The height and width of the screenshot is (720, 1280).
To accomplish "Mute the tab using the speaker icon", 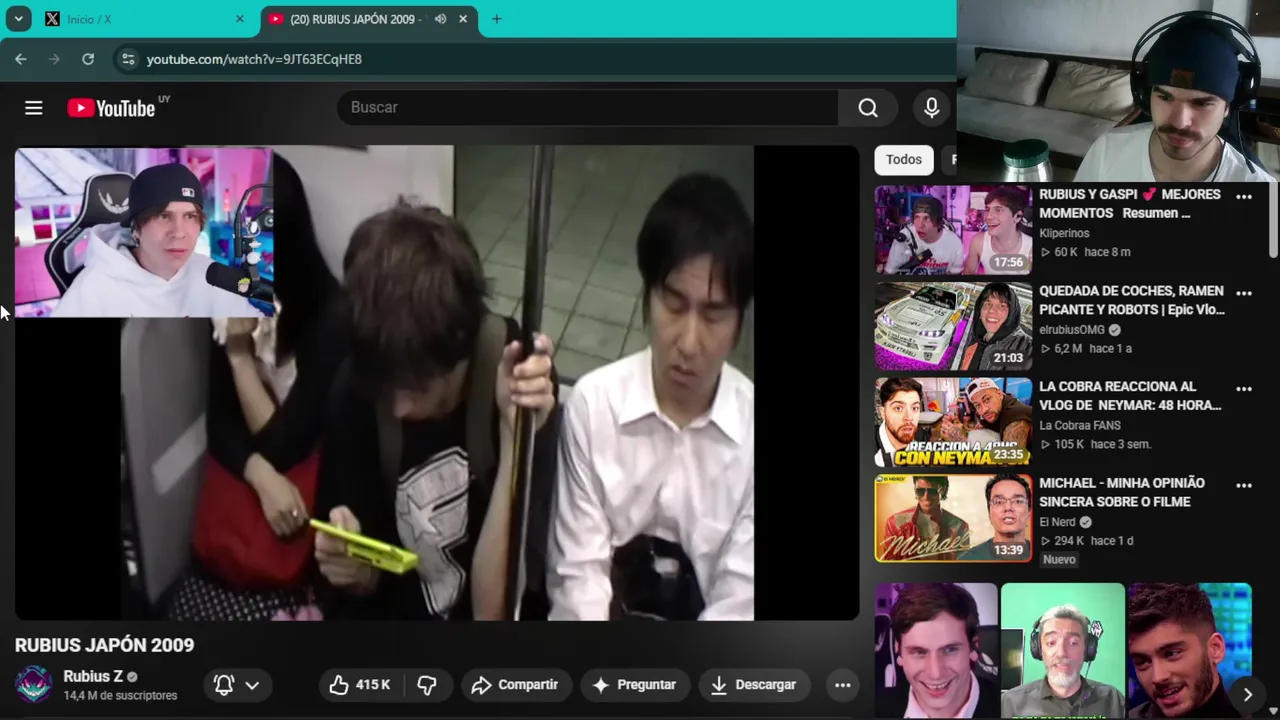I will coord(441,19).
